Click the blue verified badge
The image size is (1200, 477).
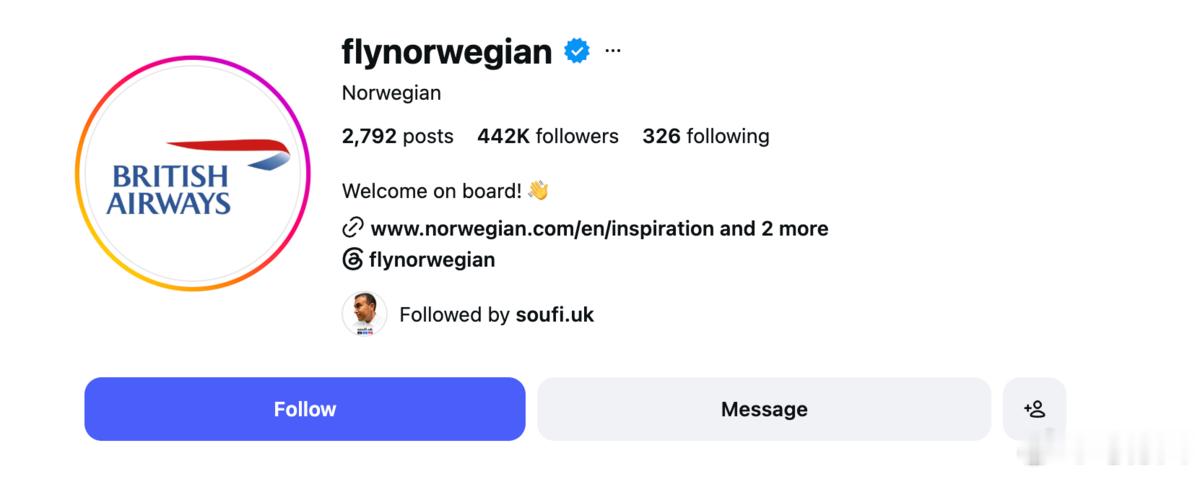(x=577, y=50)
